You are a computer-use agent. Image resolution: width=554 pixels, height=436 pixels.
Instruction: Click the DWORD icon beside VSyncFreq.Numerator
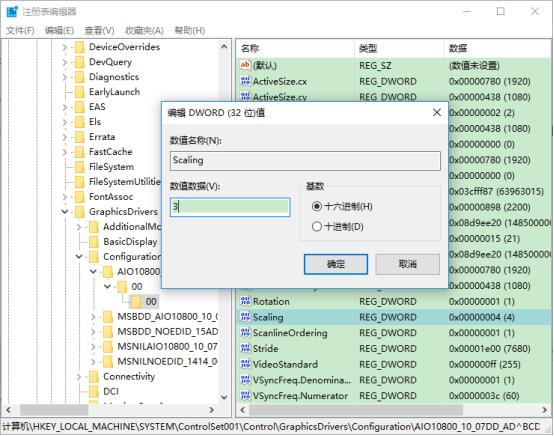coord(245,395)
